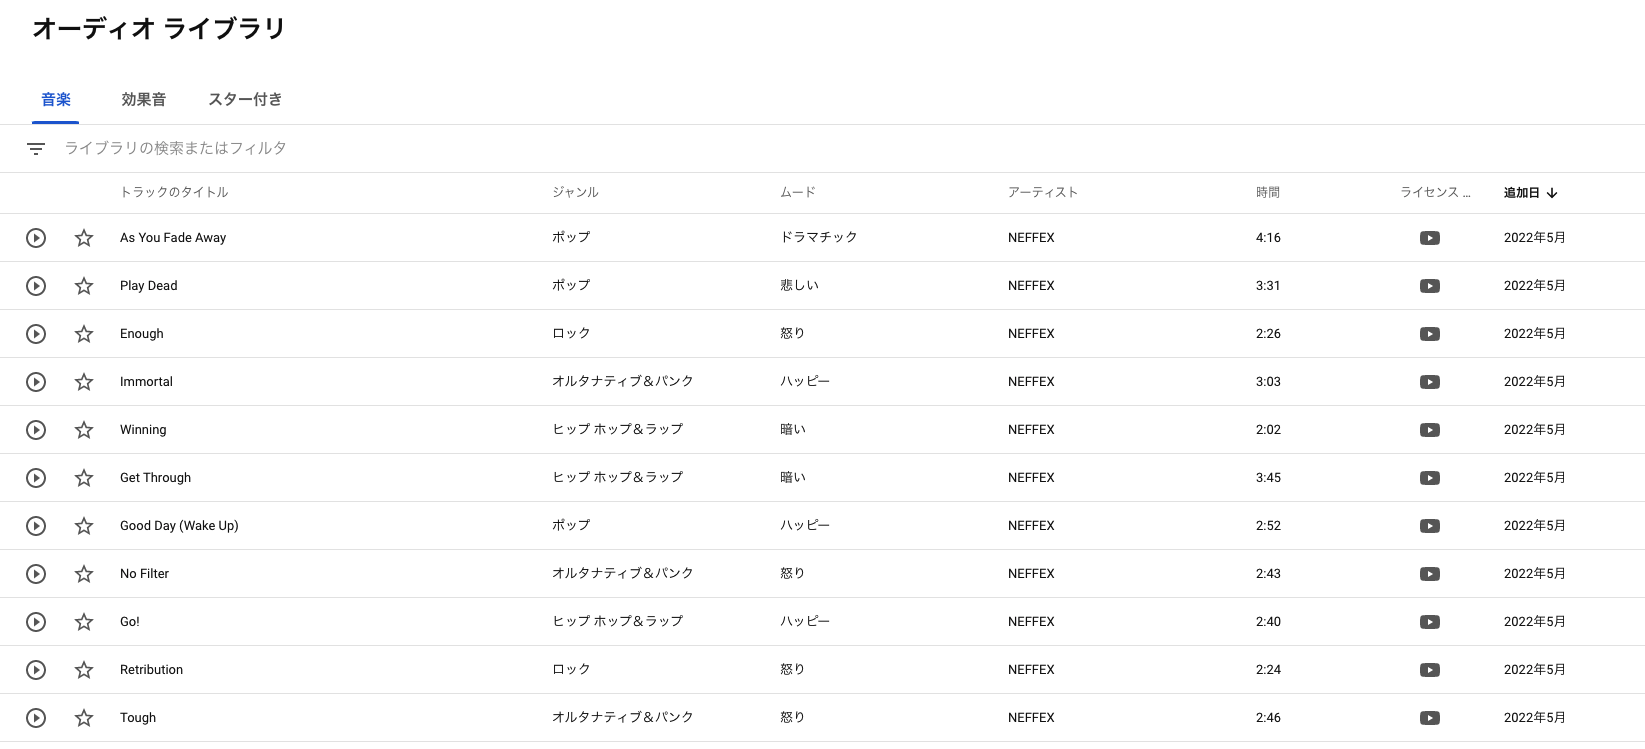The height and width of the screenshot is (749, 1645).
Task: Click the track title Retribution
Action: 151,670
